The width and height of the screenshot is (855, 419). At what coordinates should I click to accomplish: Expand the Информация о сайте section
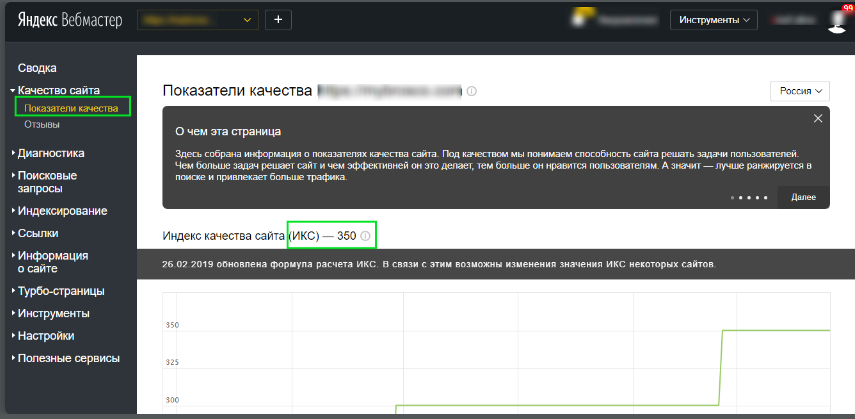[x=50, y=262]
